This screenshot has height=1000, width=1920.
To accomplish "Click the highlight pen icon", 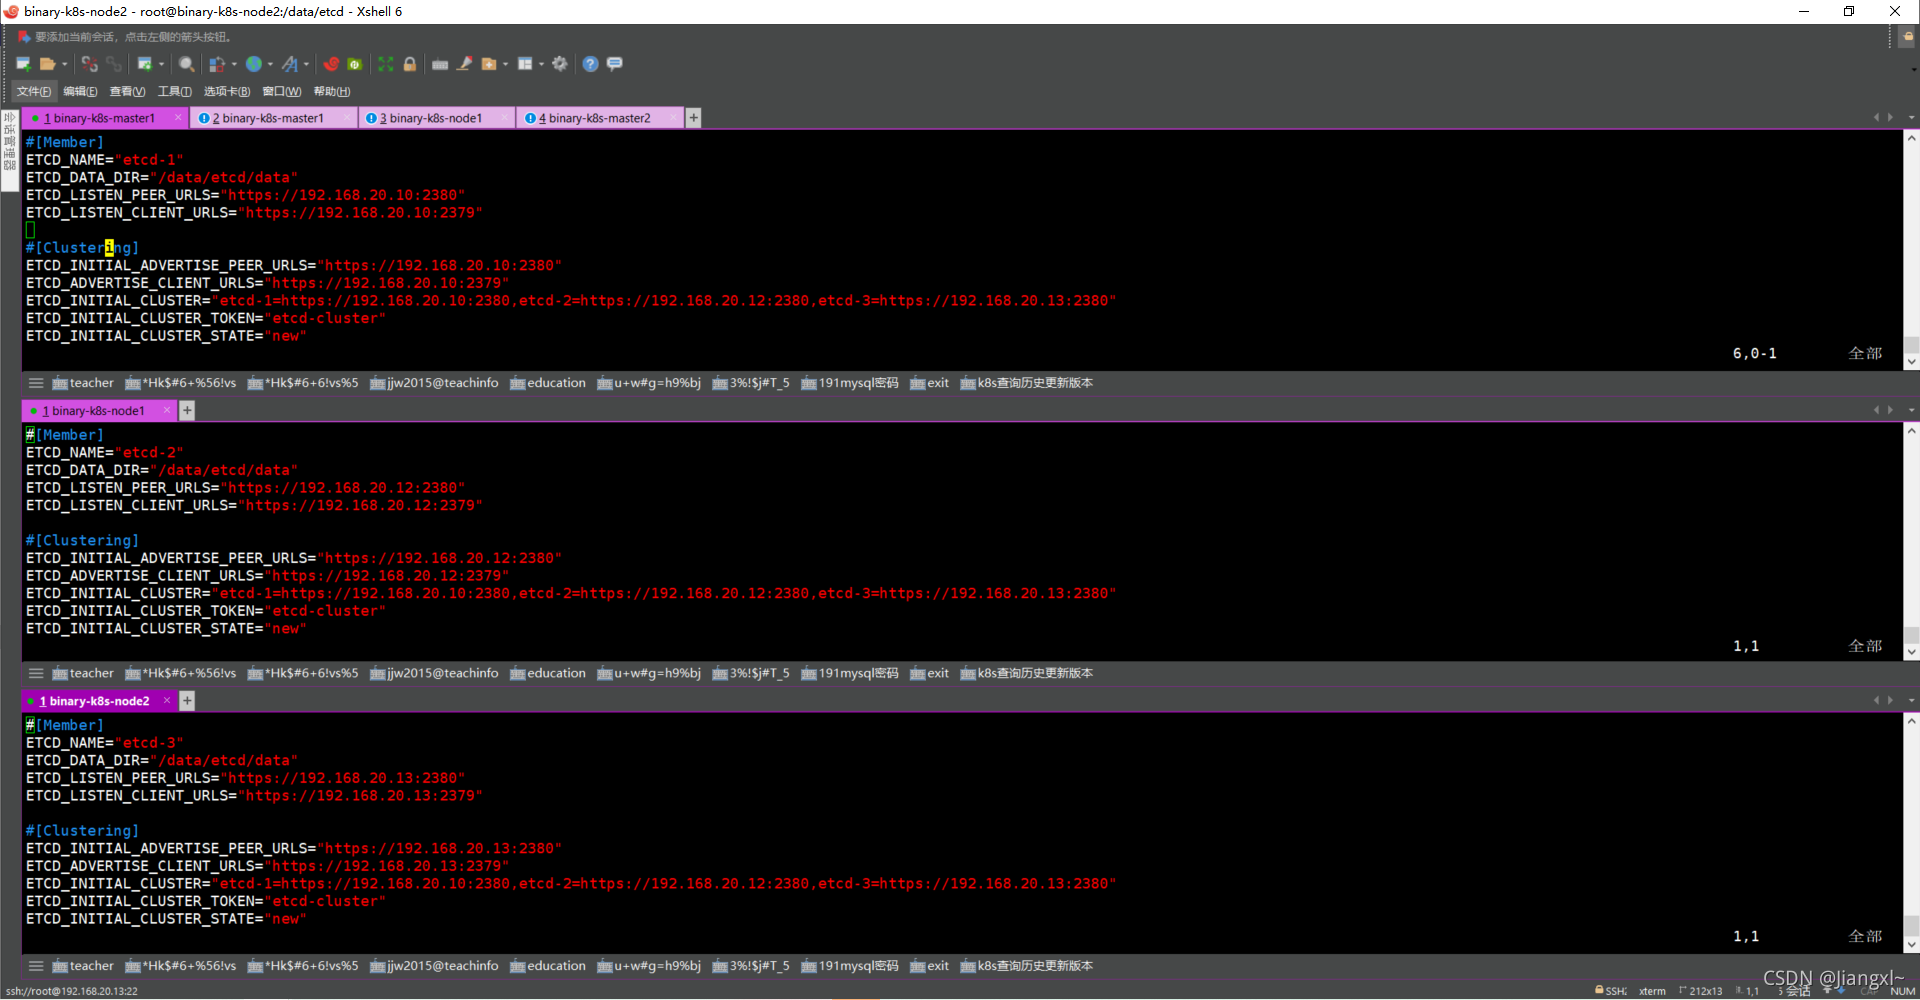I will (465, 64).
